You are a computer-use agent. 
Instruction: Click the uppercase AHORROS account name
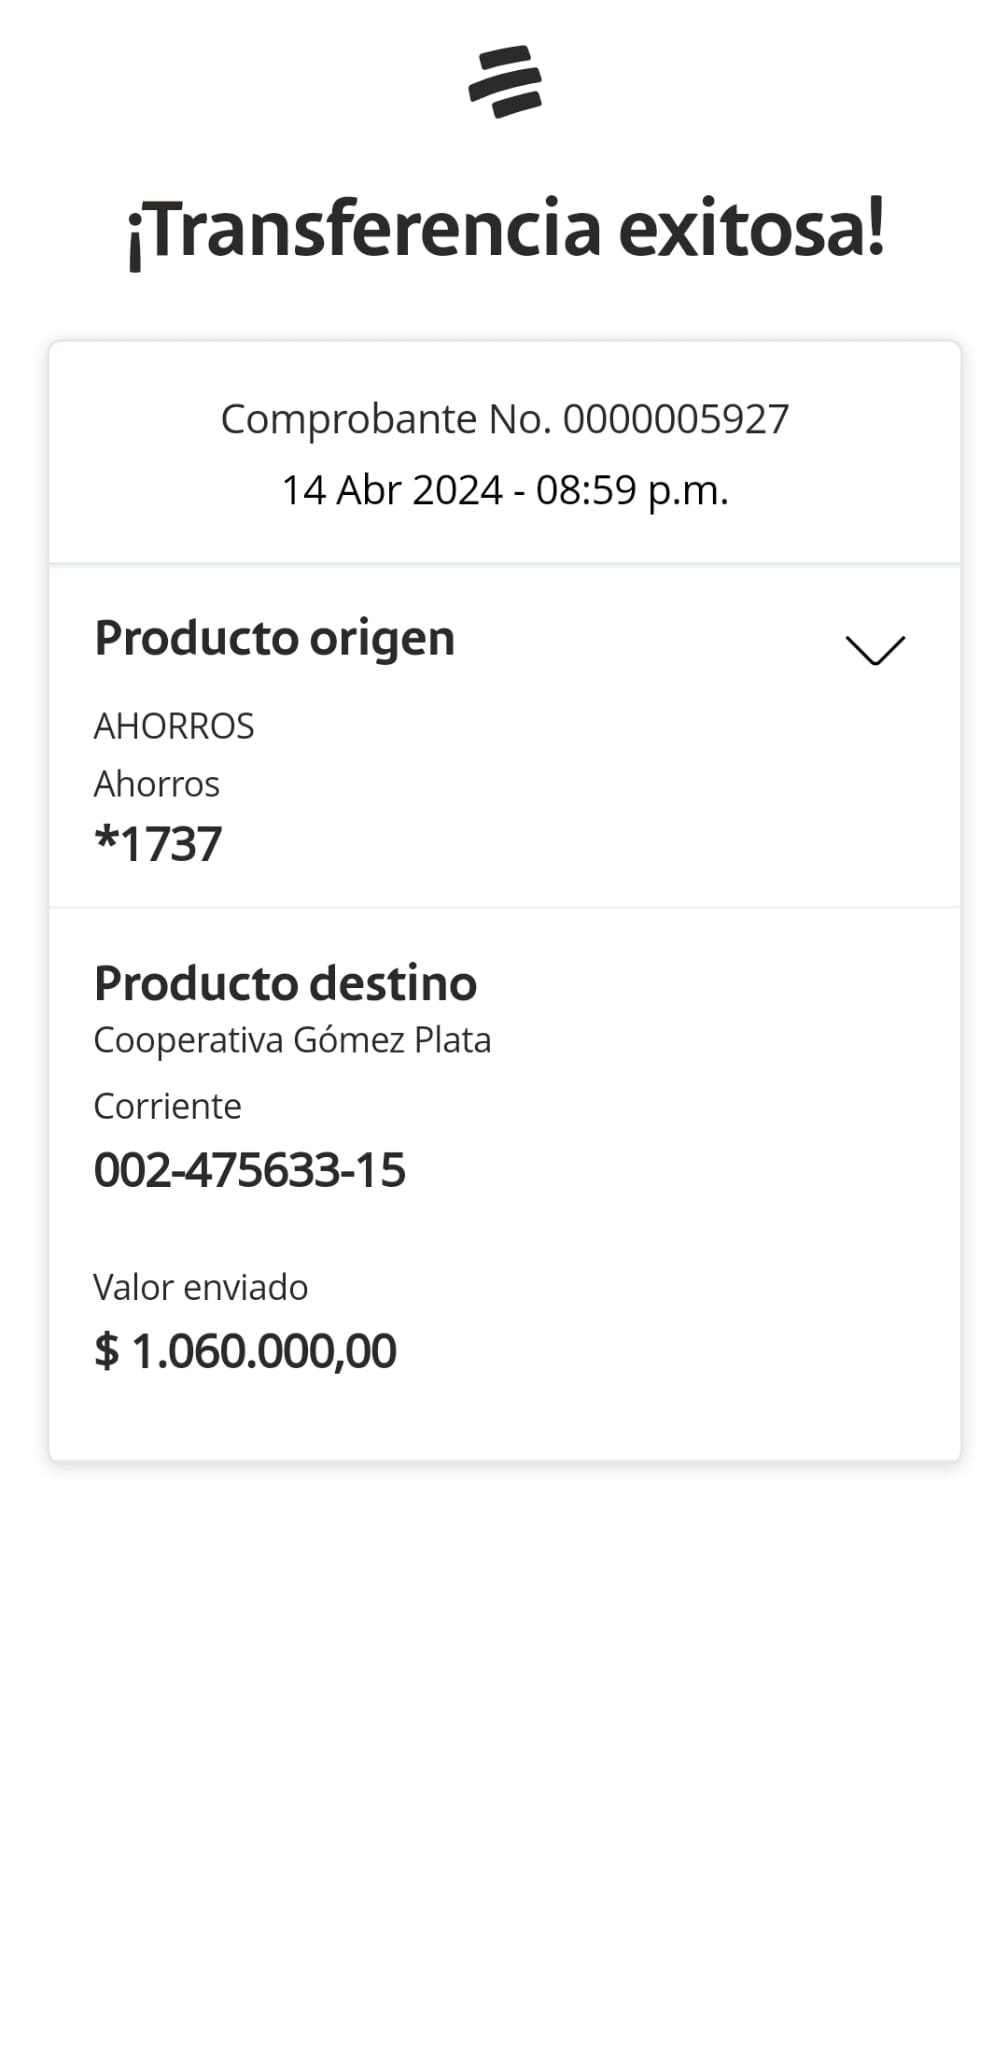point(174,726)
